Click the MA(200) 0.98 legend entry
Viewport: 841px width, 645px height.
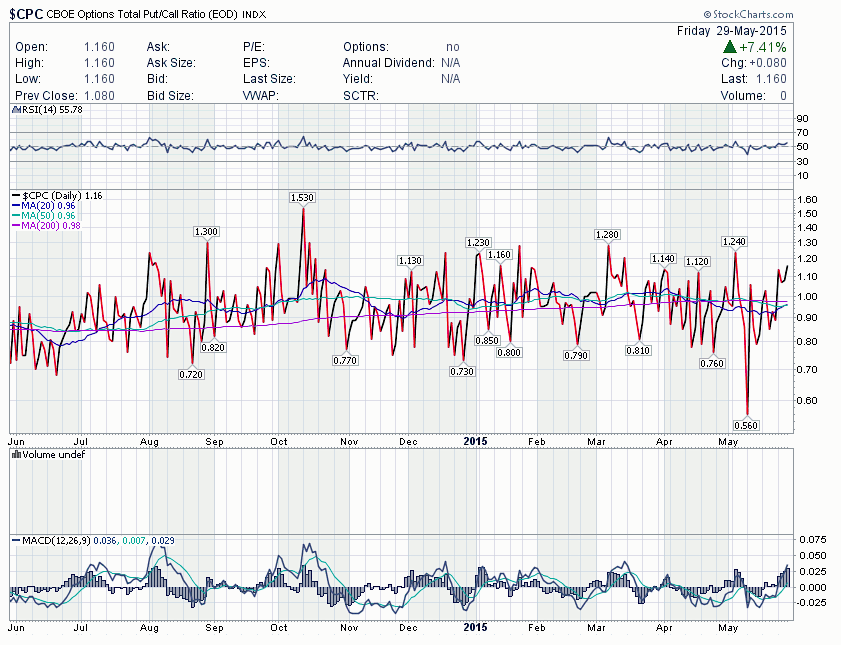(46, 226)
